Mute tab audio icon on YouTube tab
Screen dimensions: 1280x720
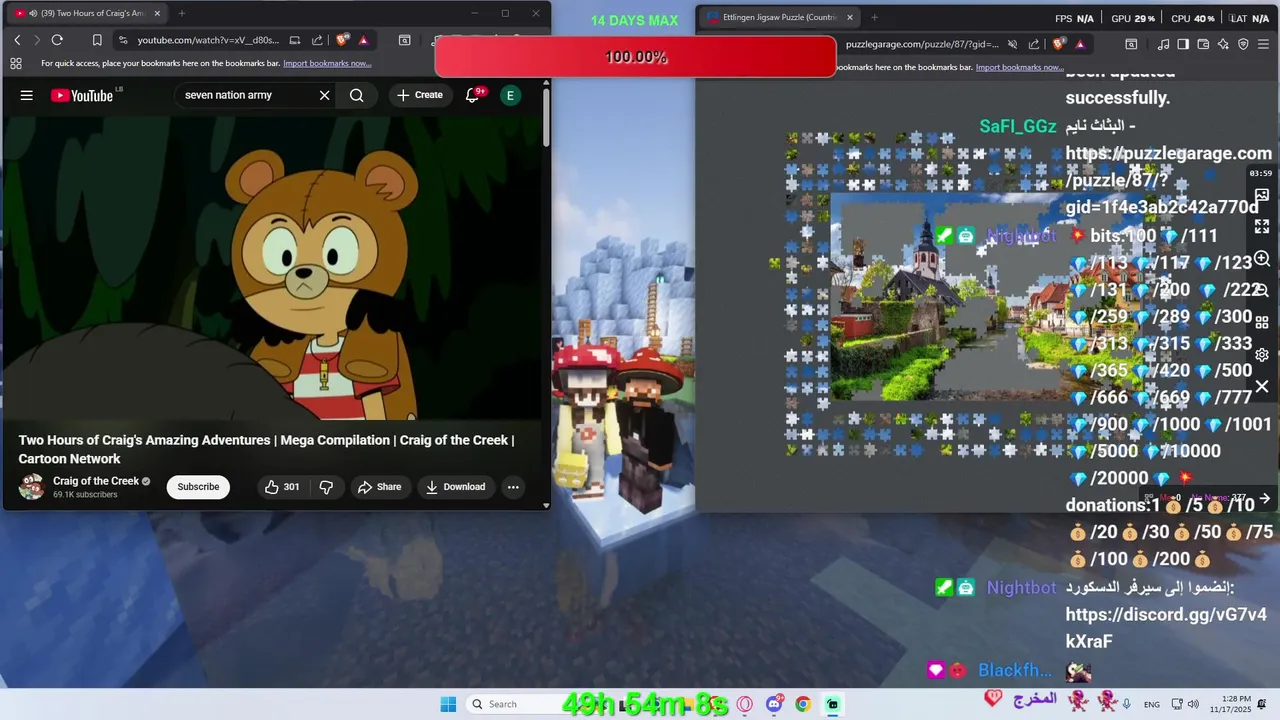(33, 13)
